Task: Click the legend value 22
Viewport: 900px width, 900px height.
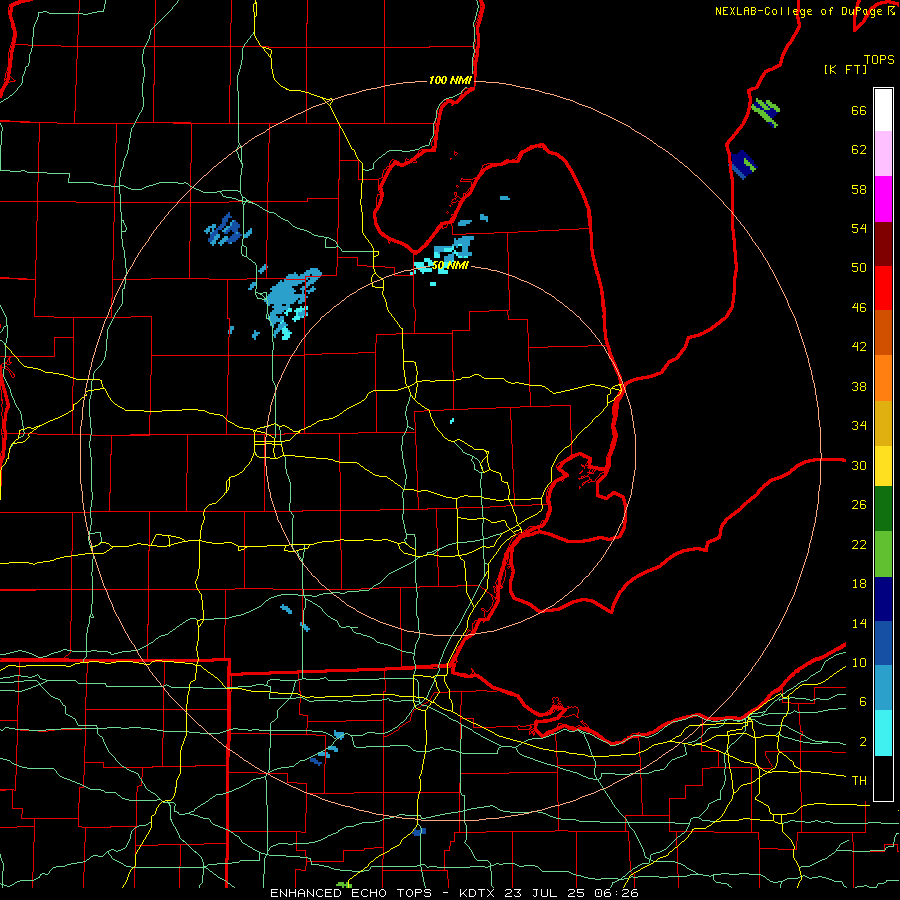Action: (x=859, y=544)
